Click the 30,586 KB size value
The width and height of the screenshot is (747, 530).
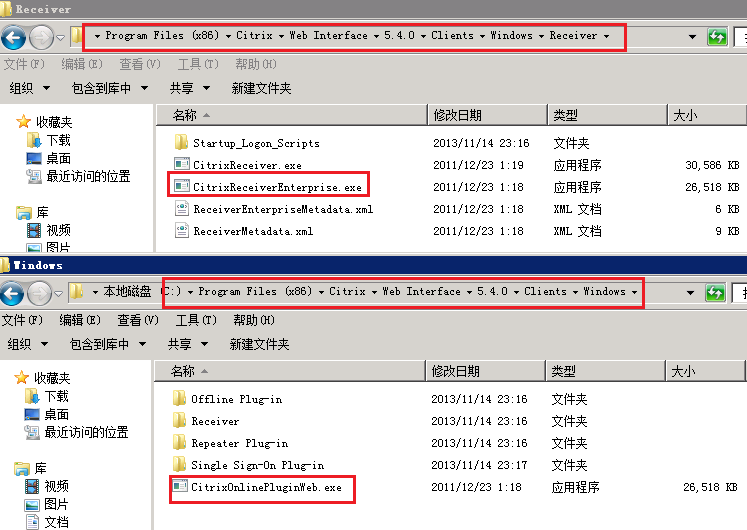(712, 165)
